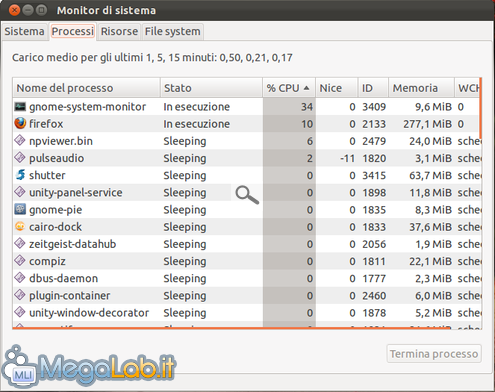Open the File system tab
Image resolution: width=495 pixels, height=392 pixels.
coord(173,31)
